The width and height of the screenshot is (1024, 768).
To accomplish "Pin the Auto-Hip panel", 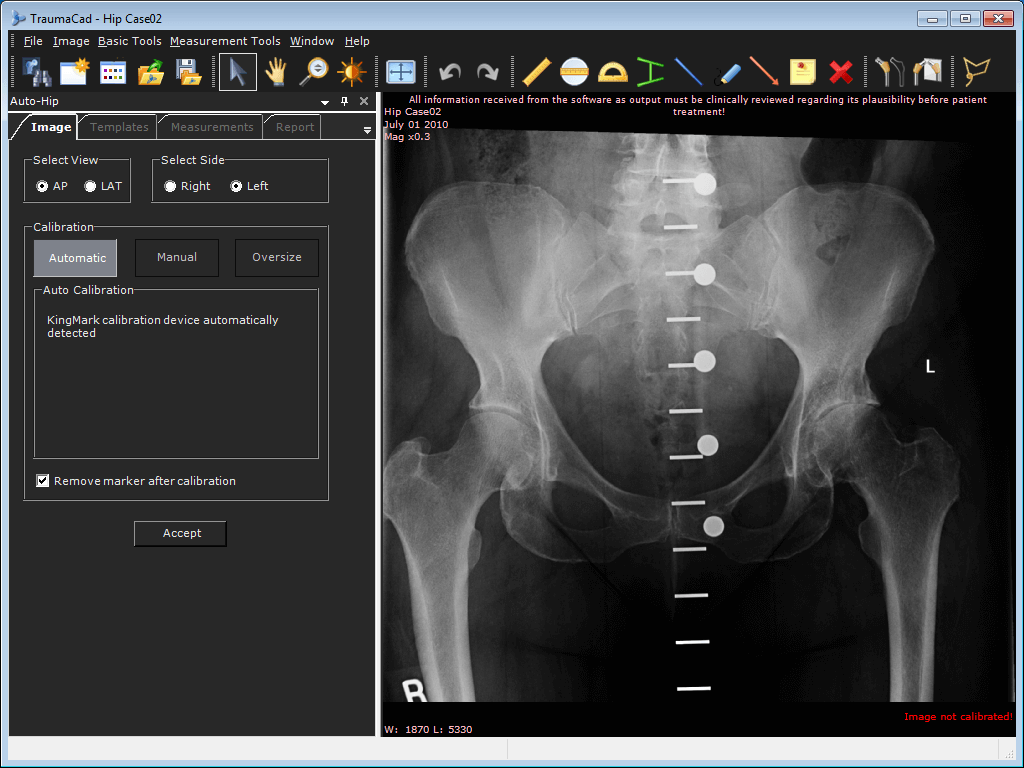I will coord(344,101).
